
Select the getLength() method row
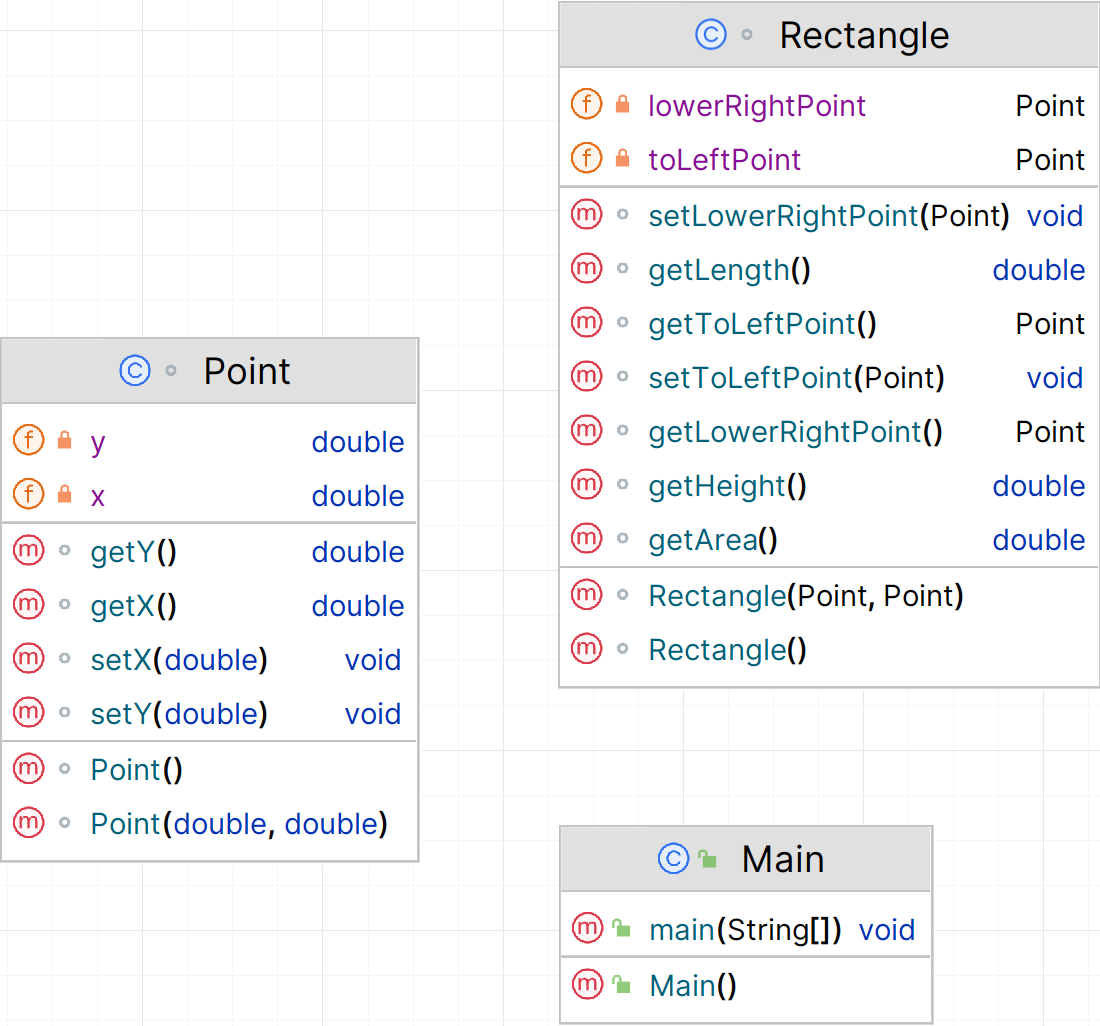729,270
